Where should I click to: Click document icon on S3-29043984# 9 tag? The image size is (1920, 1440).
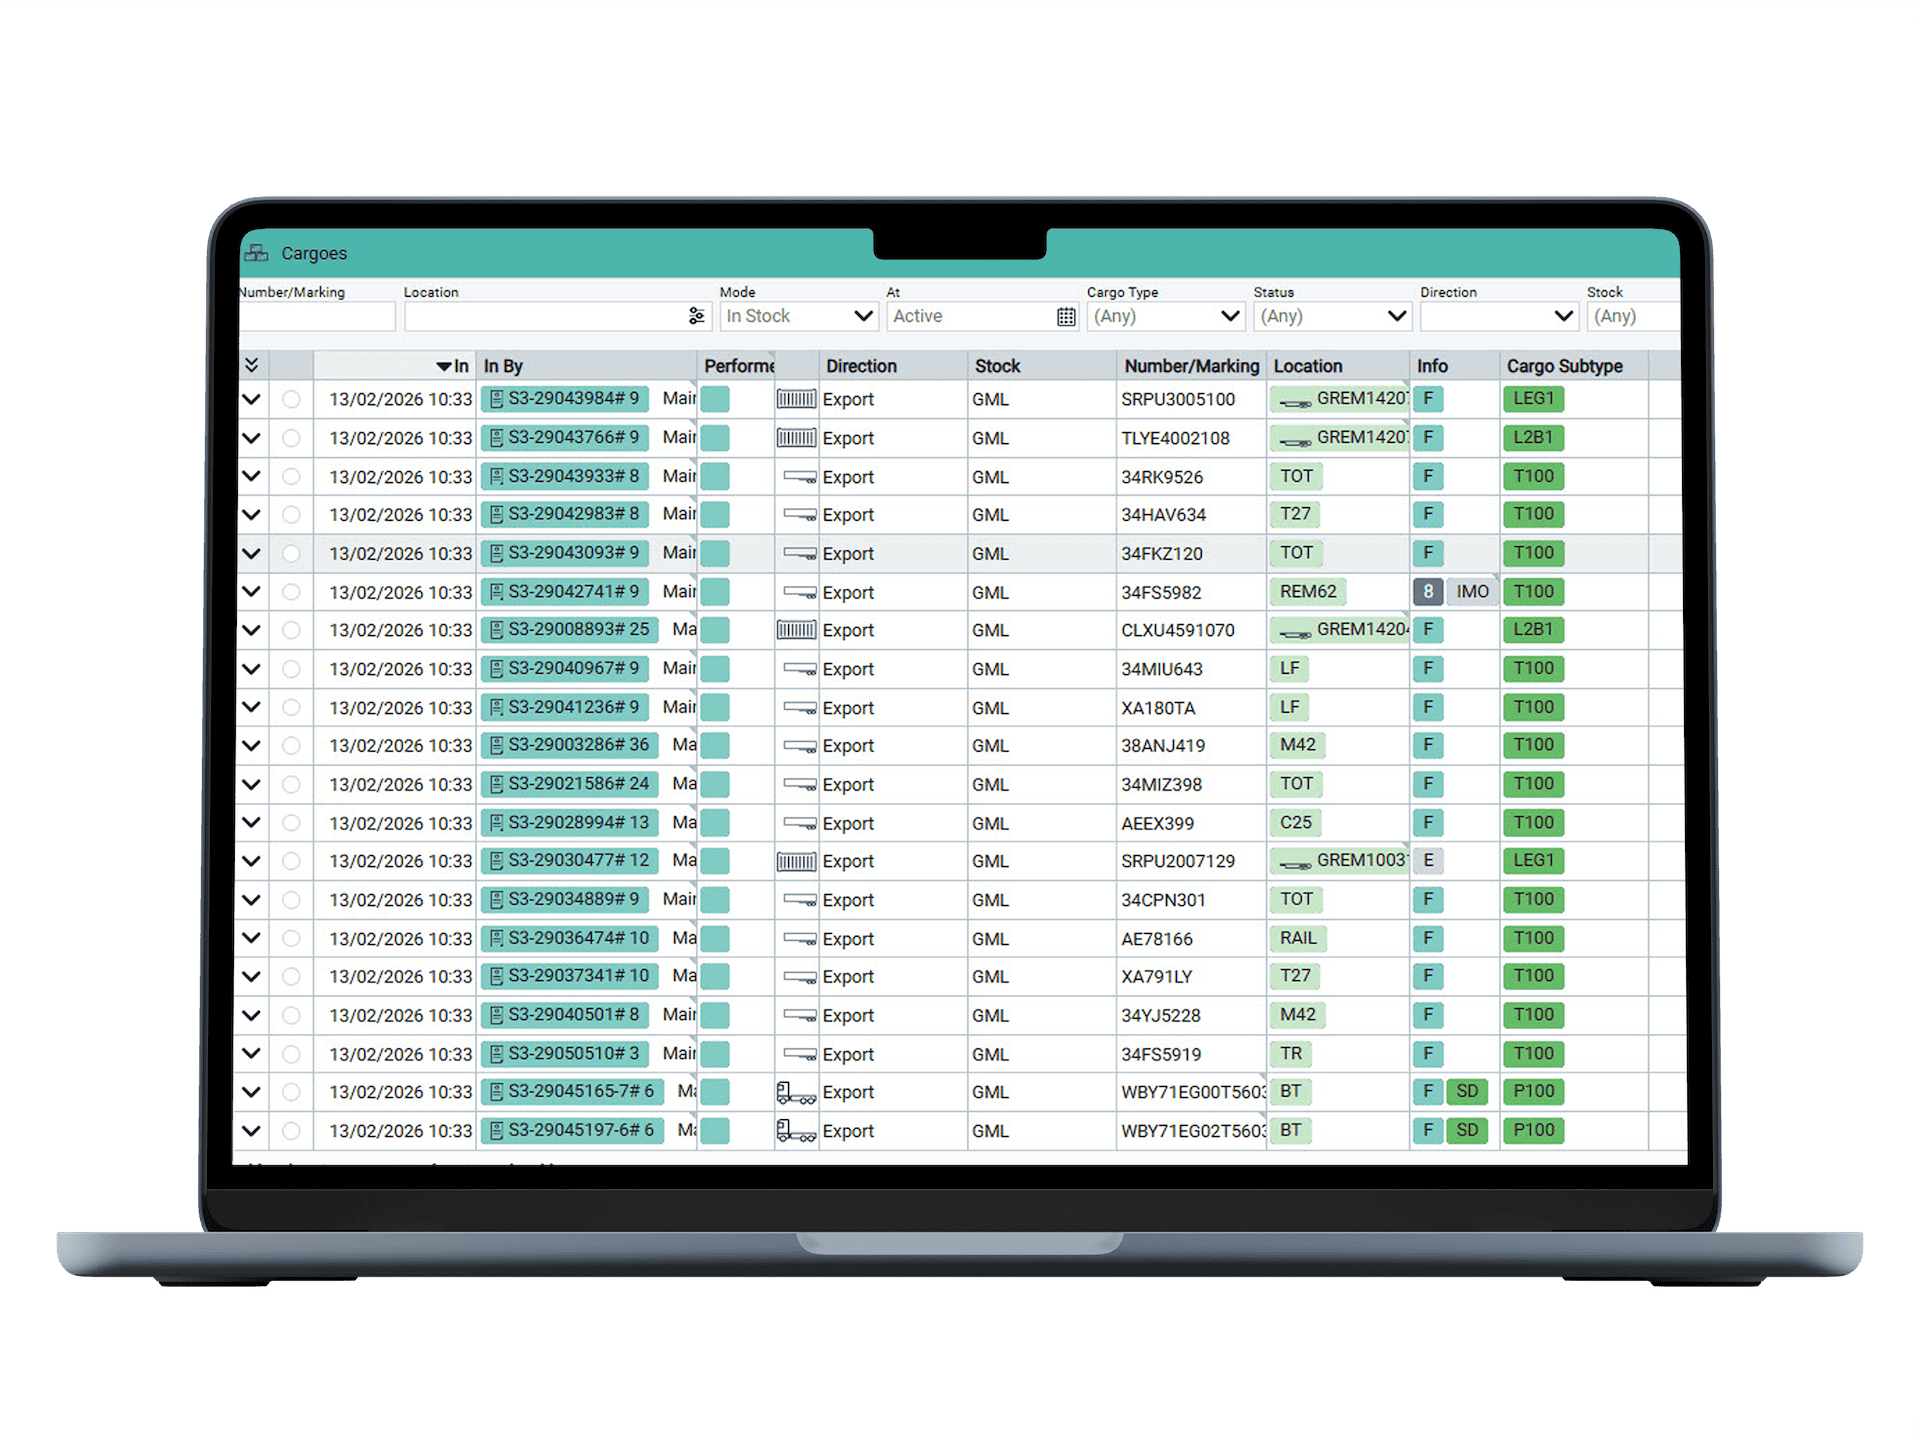point(496,399)
